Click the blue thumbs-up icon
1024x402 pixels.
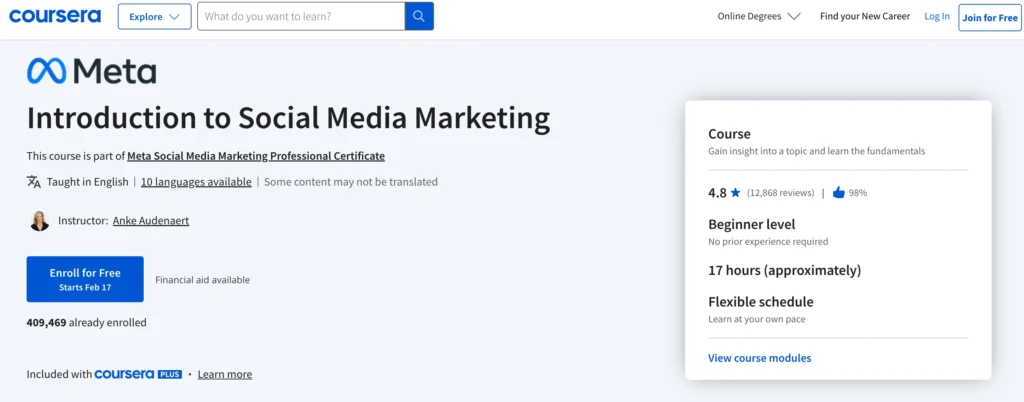point(839,193)
